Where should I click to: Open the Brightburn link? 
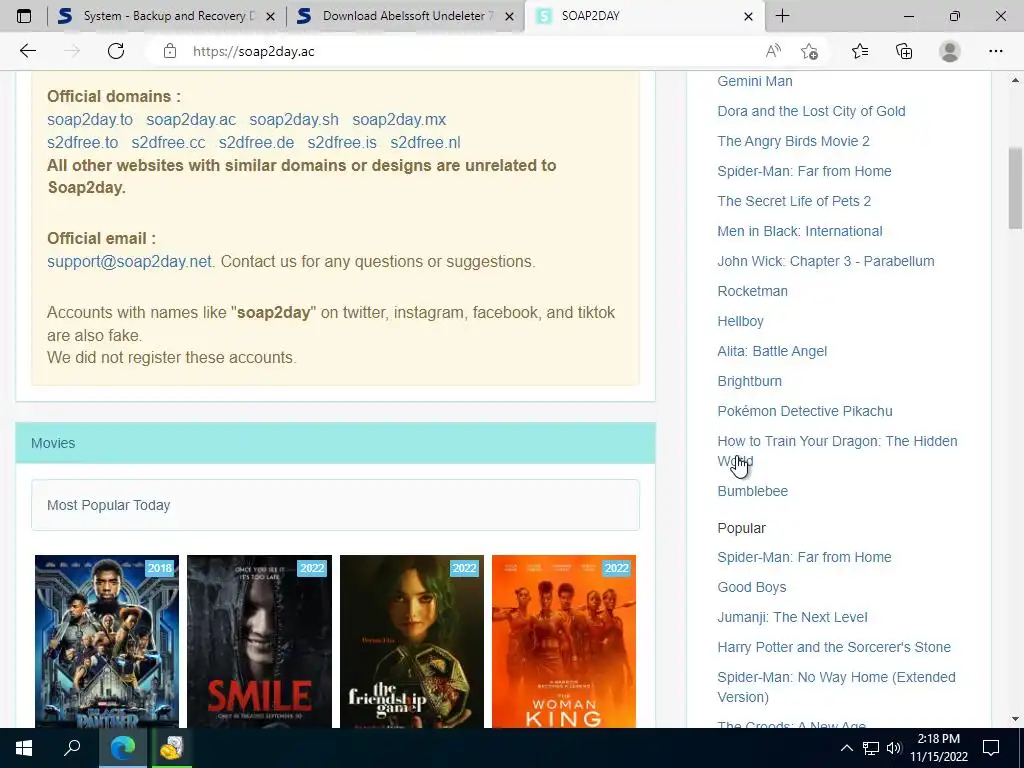750,381
